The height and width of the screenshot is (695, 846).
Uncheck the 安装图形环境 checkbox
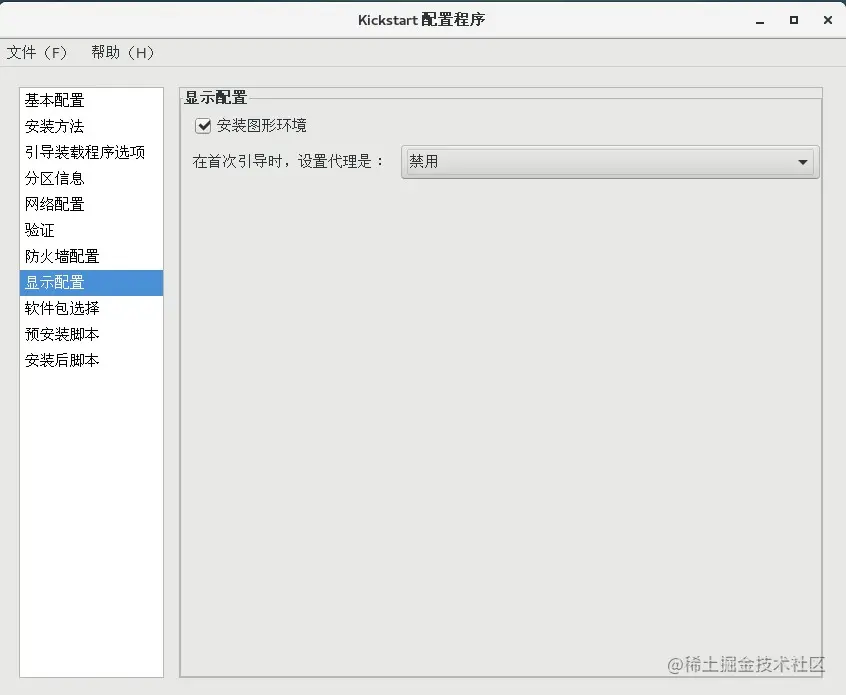tap(203, 126)
